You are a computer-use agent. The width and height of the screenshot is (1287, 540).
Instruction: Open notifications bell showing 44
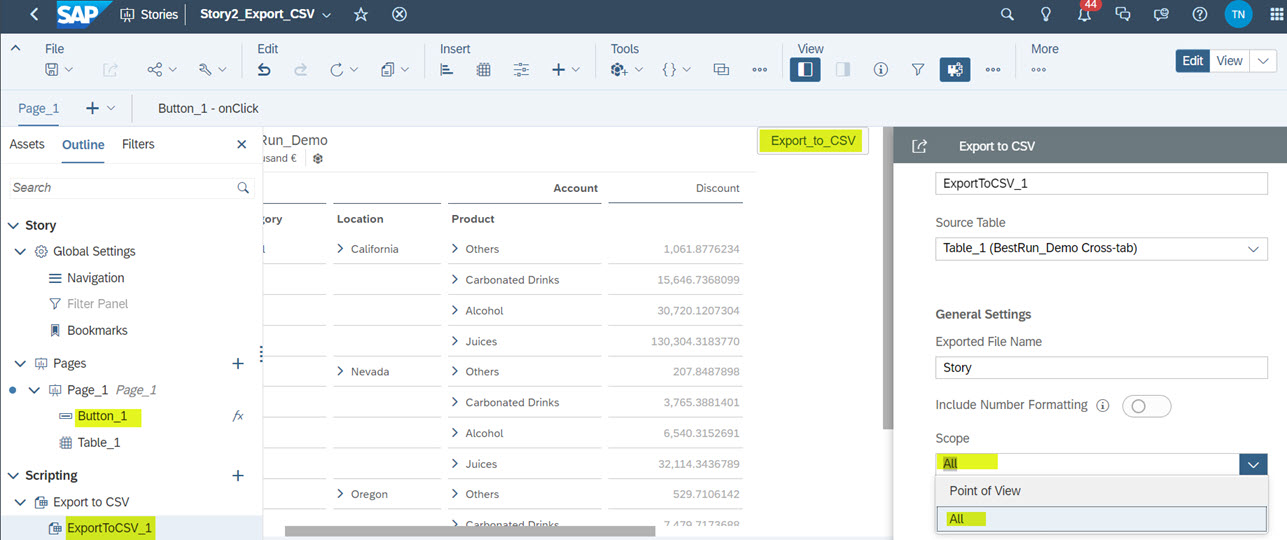1085,14
